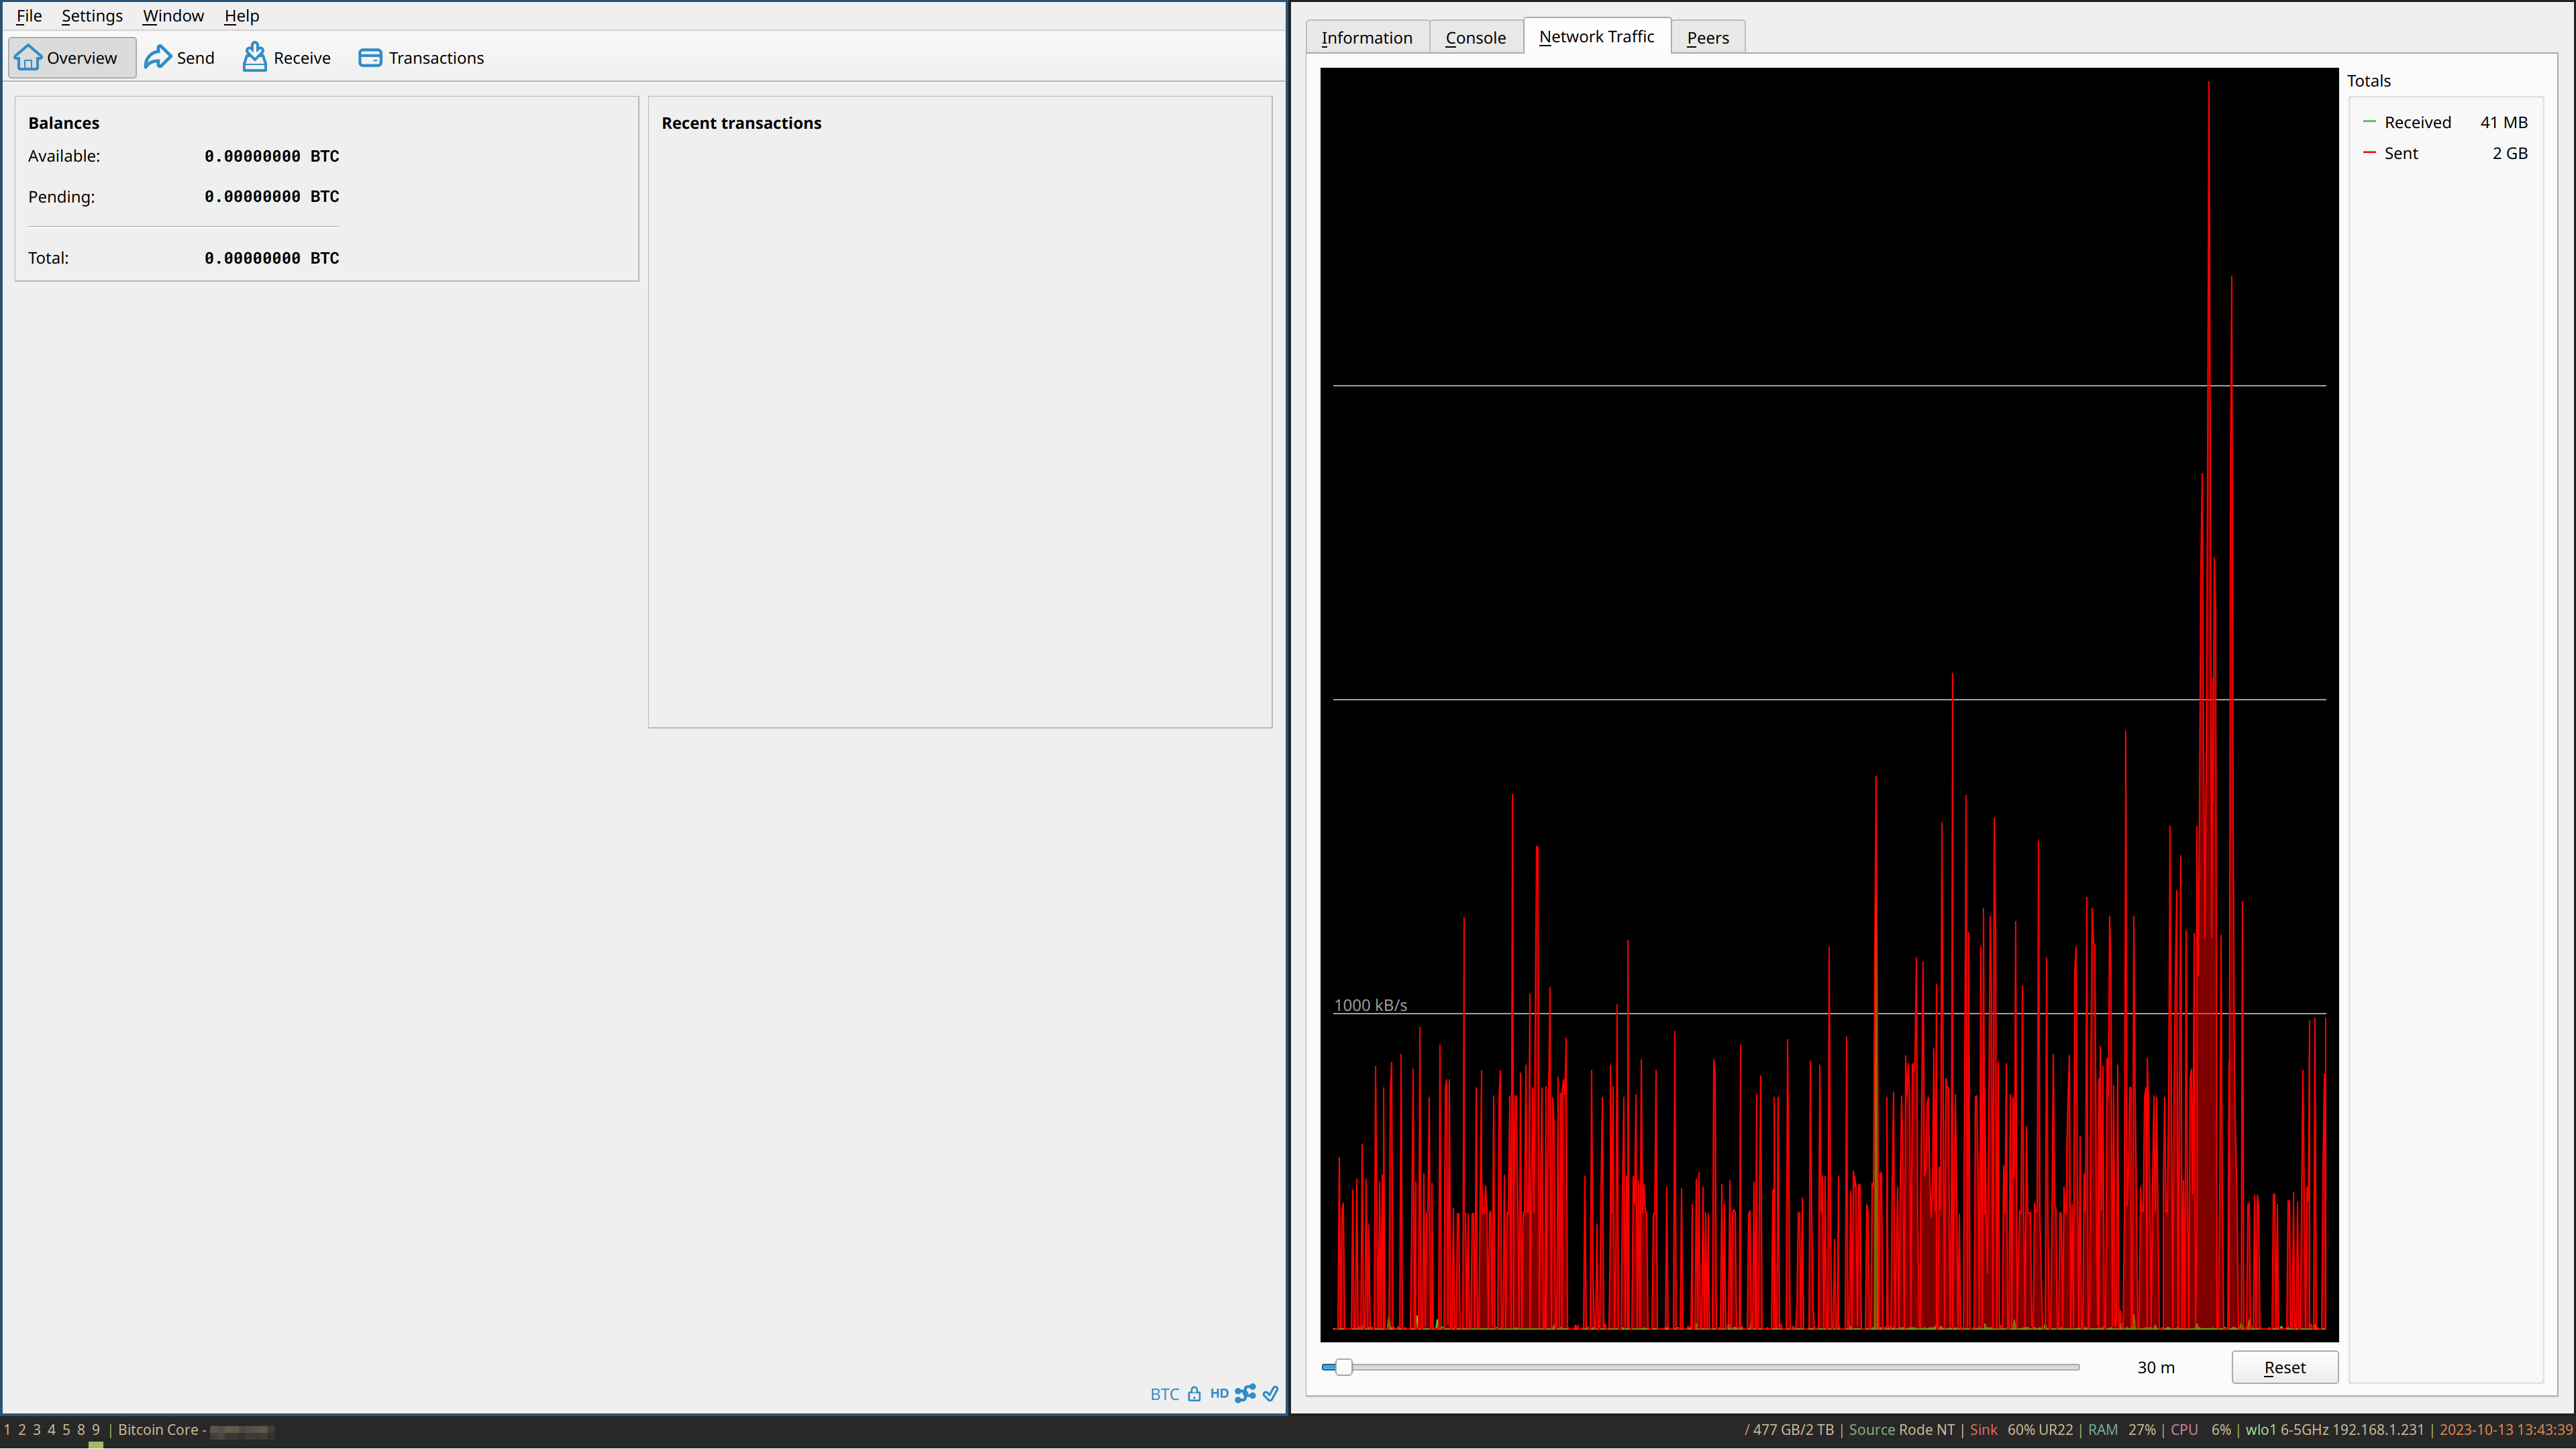Image resolution: width=2576 pixels, height=1449 pixels.
Task: Click the Reset button
Action: pyautogui.click(x=2285, y=1366)
